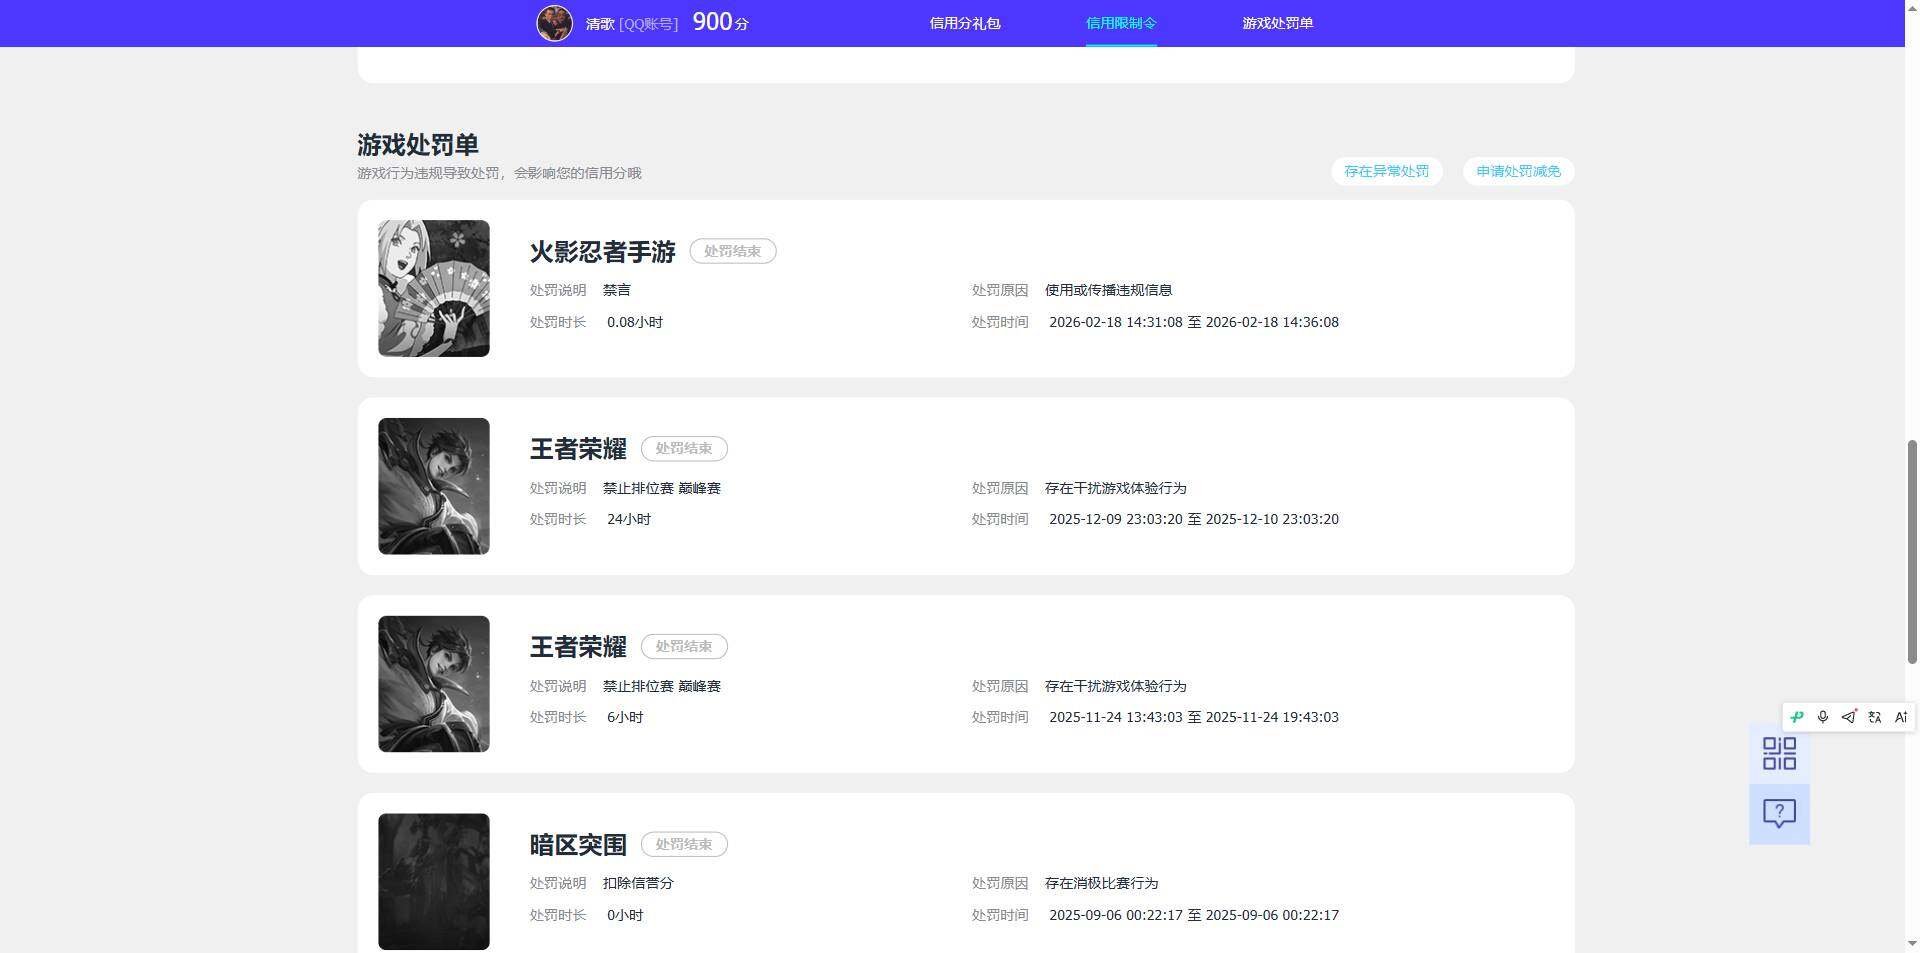Click the 游戏处罚单 section heading
Image resolution: width=1920 pixels, height=953 pixels.
point(418,145)
